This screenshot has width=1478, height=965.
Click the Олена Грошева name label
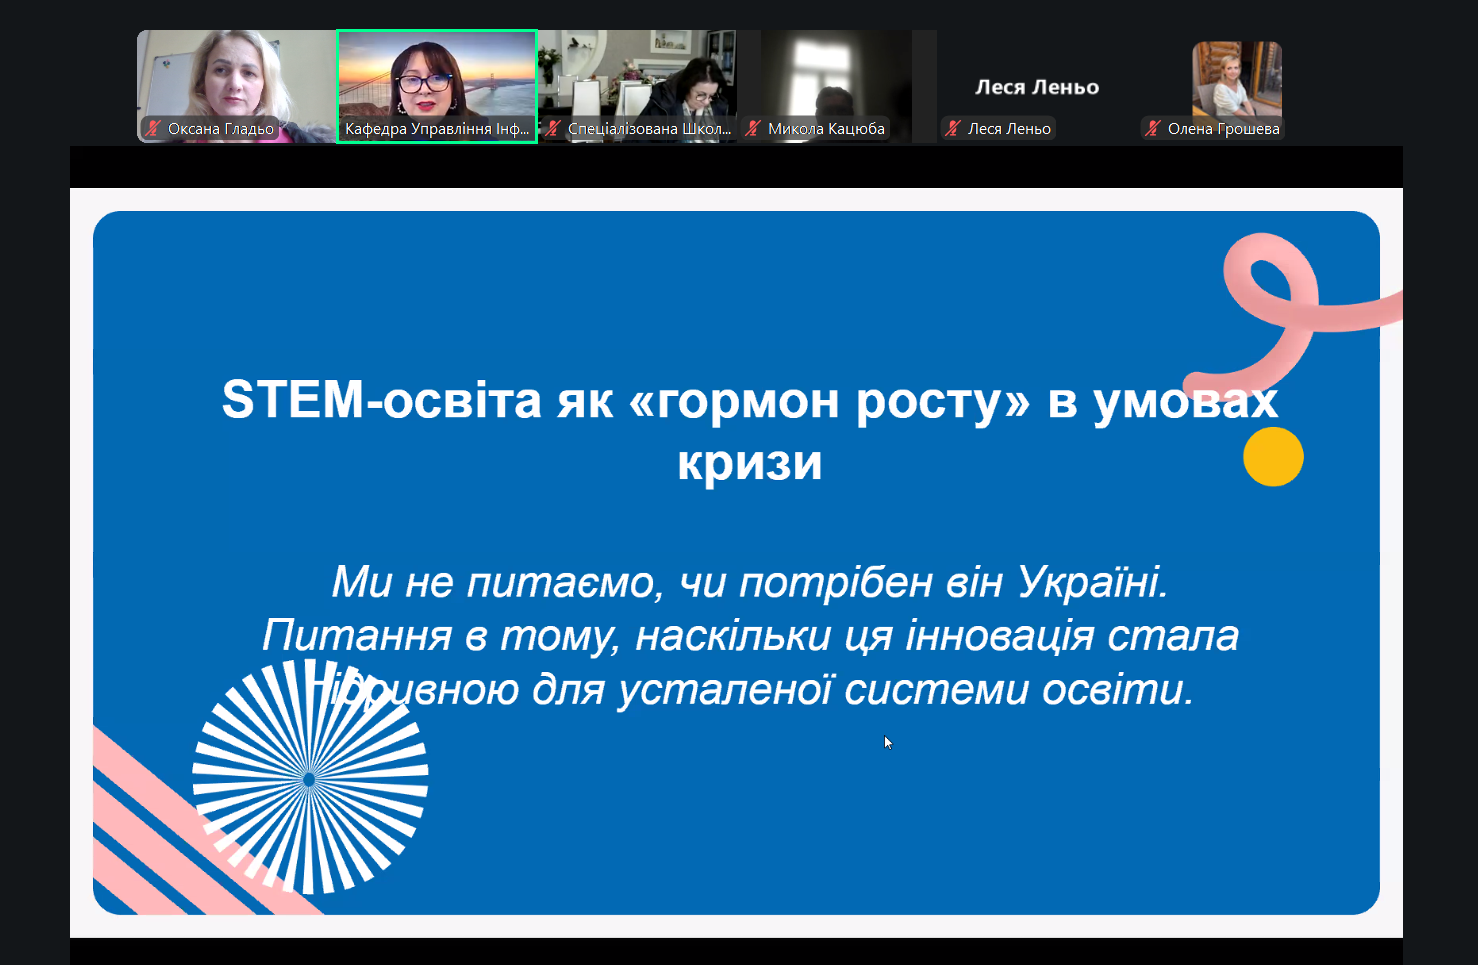(1223, 129)
